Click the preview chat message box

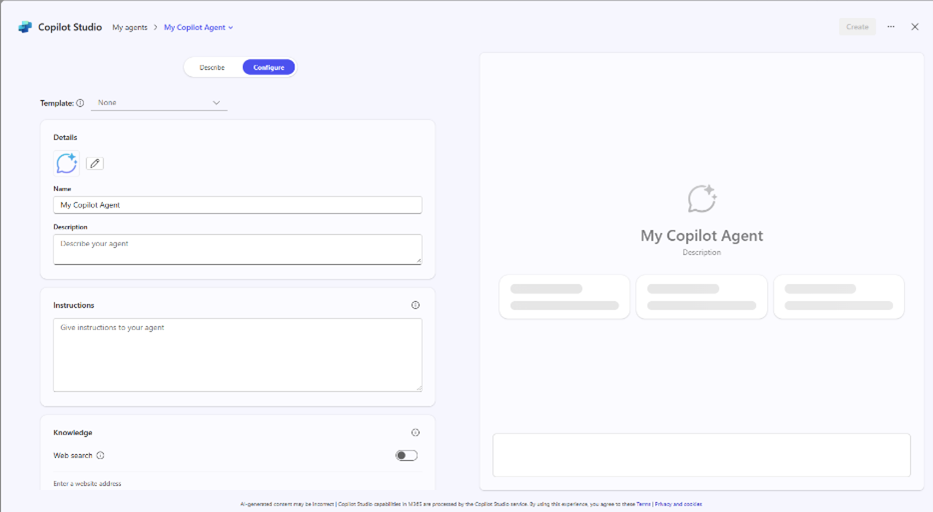(701, 456)
